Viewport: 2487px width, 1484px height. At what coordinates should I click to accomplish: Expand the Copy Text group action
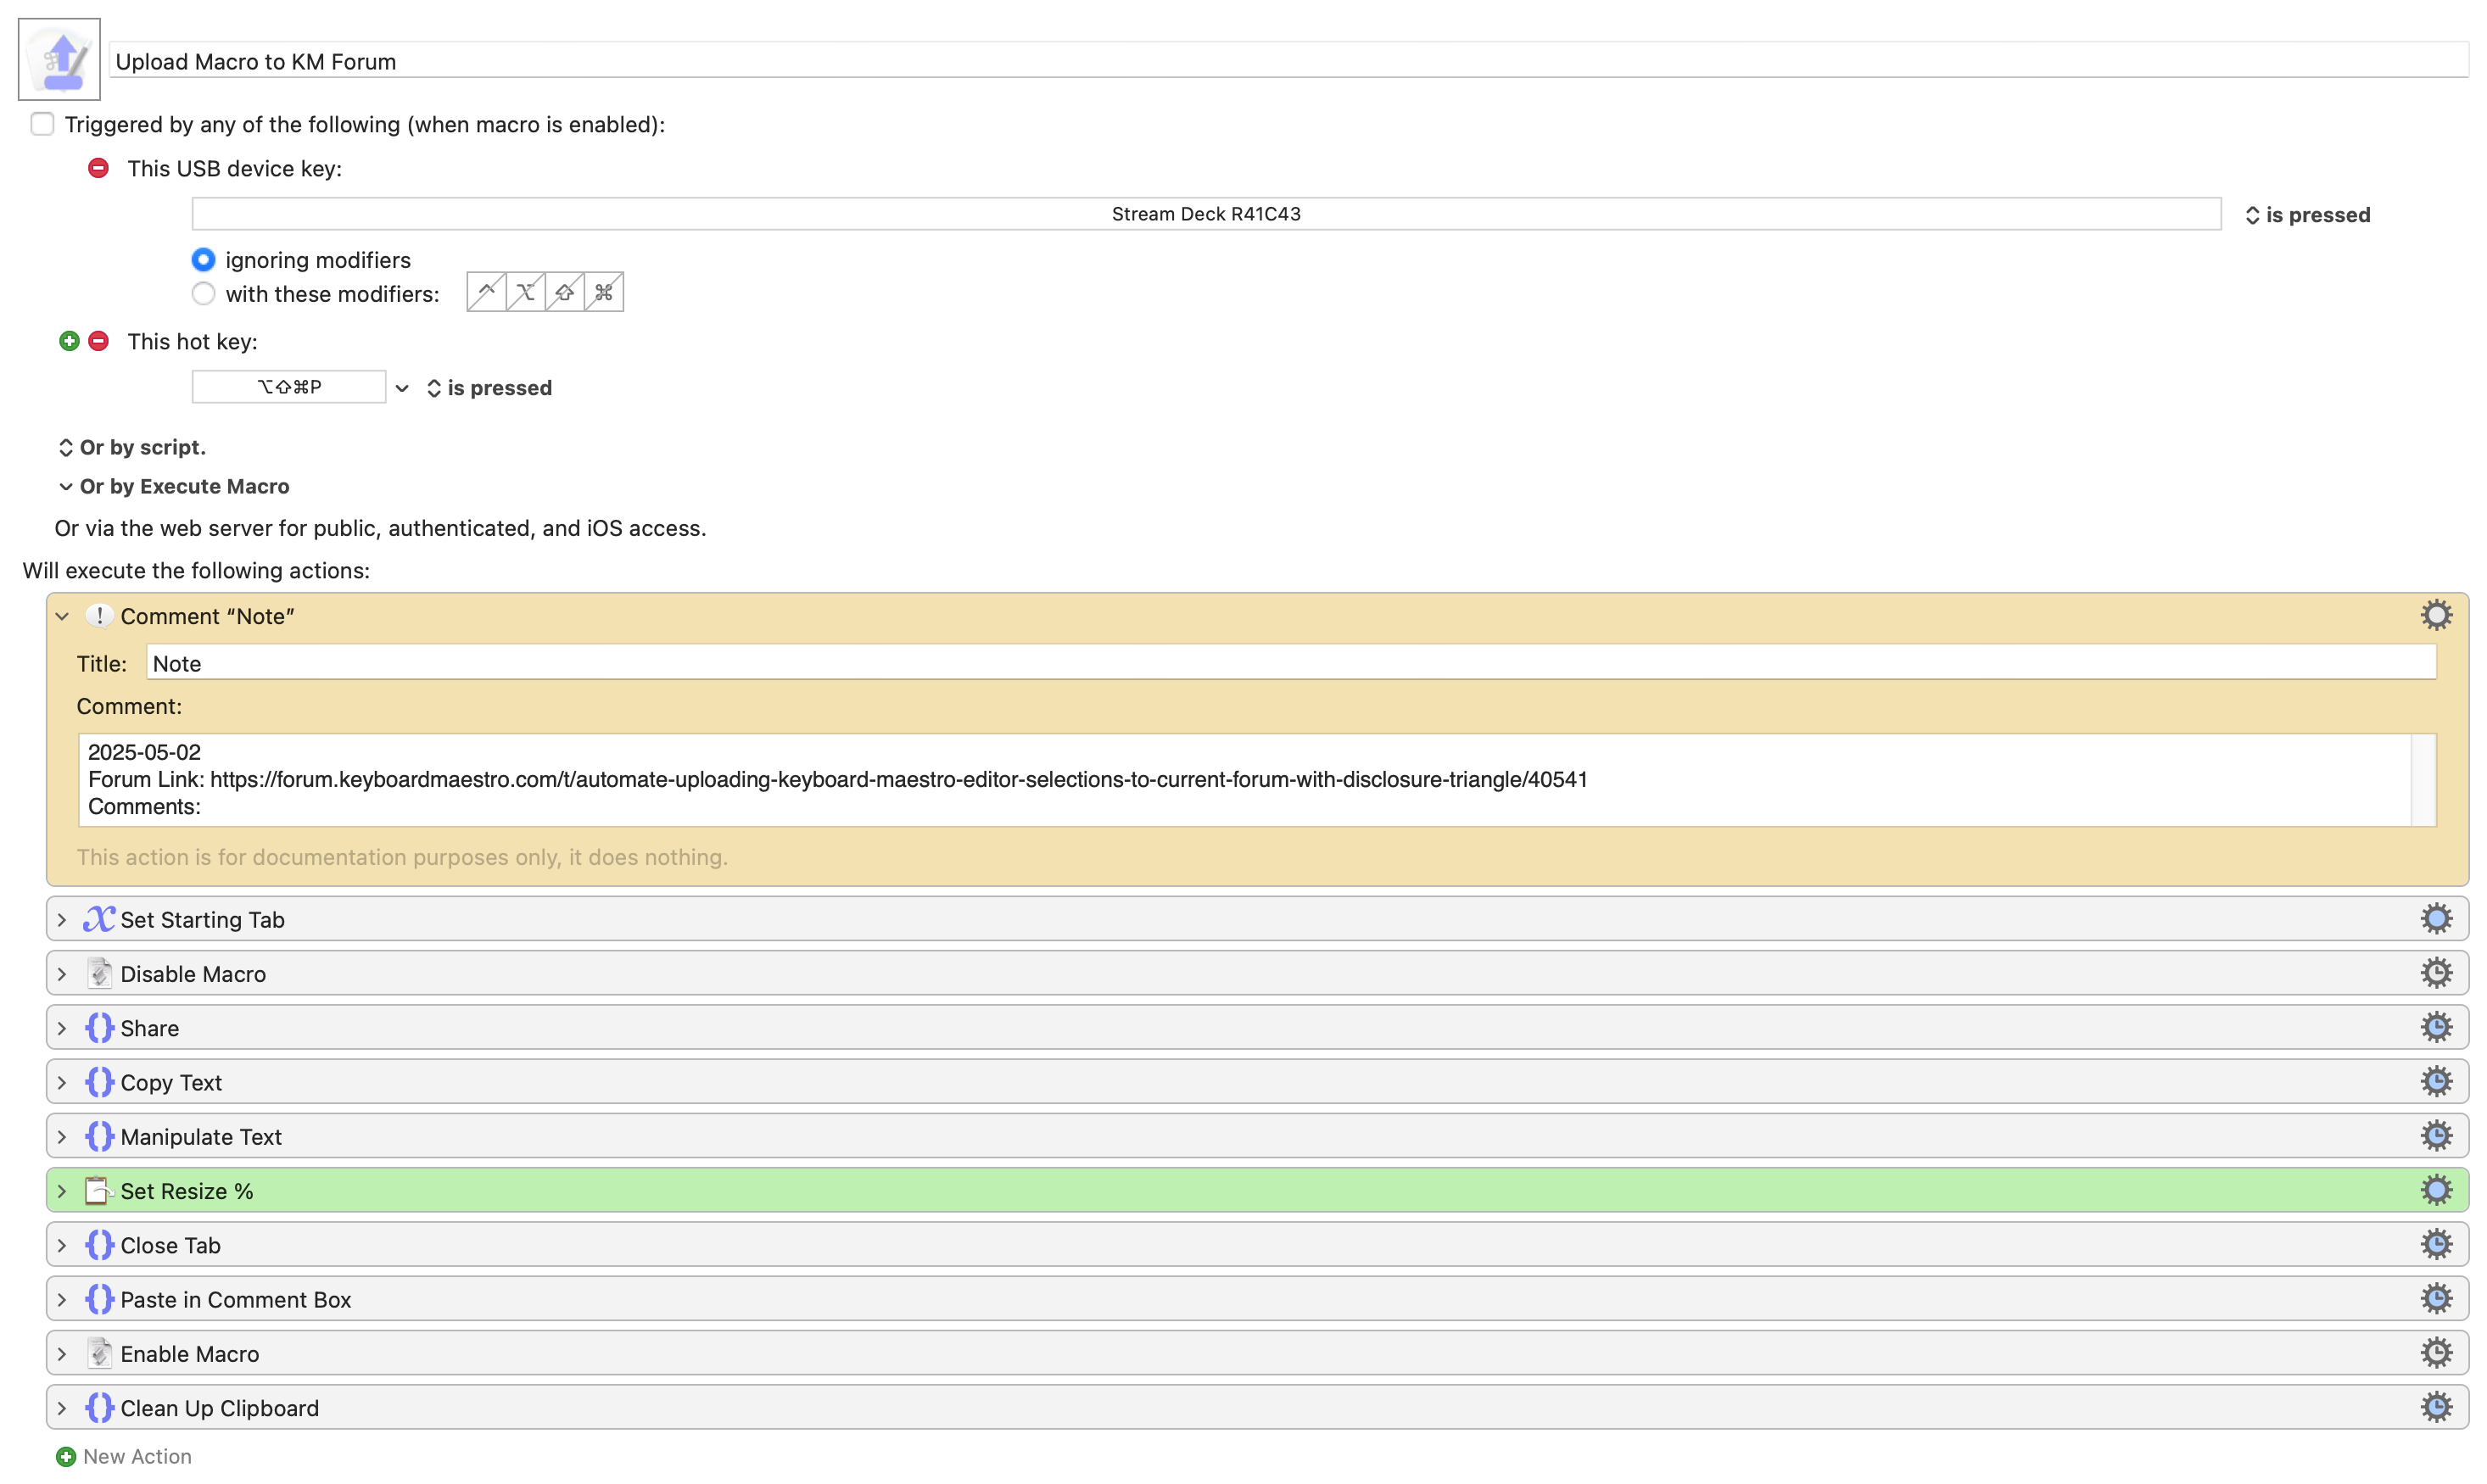pos(62,1082)
